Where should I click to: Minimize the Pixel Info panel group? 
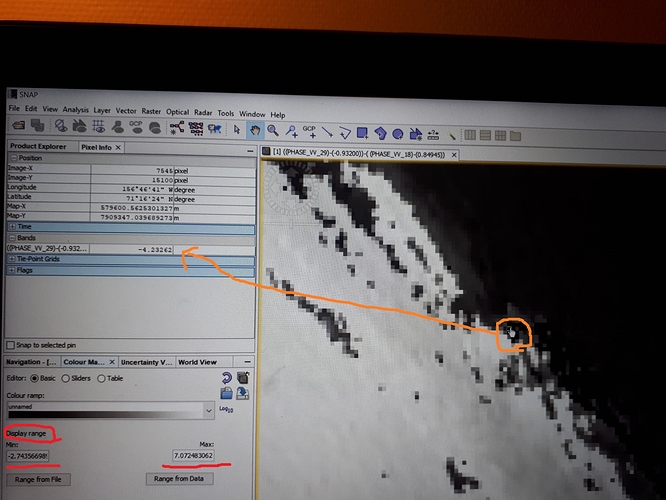point(250,151)
